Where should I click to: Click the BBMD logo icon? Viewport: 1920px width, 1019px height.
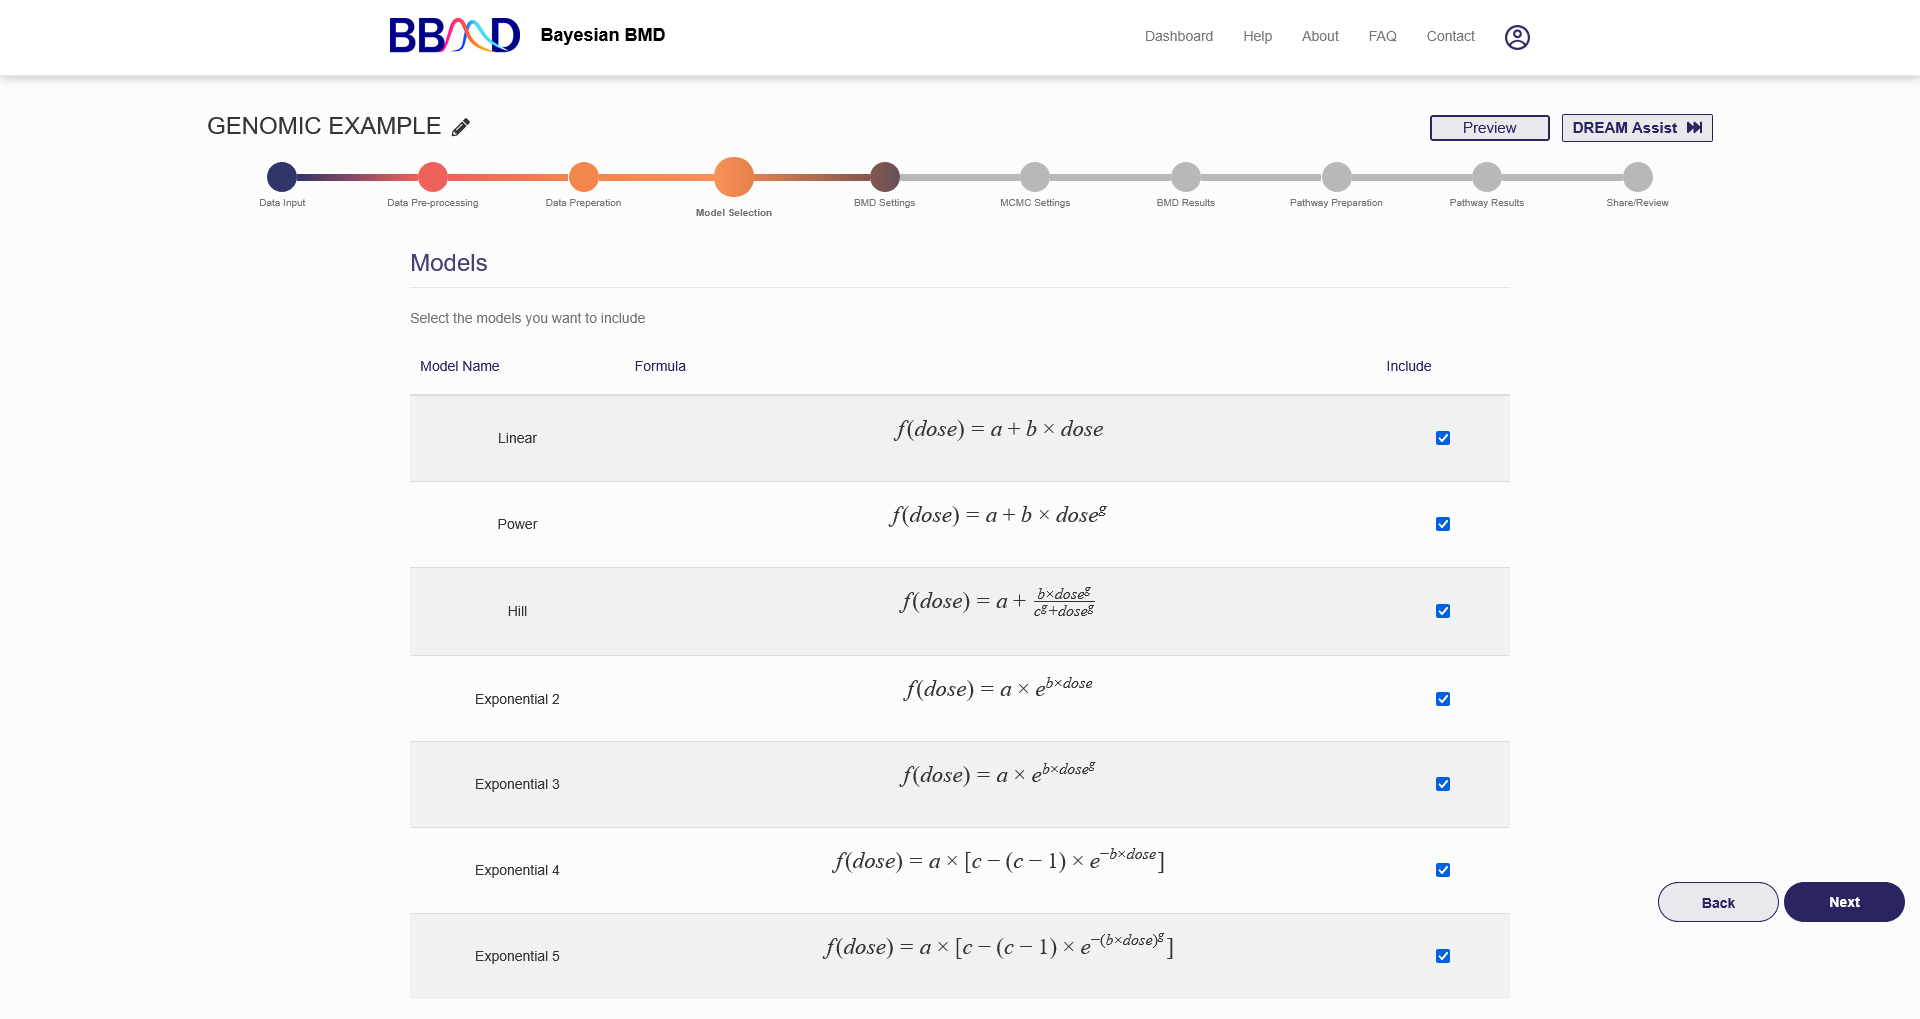(454, 36)
